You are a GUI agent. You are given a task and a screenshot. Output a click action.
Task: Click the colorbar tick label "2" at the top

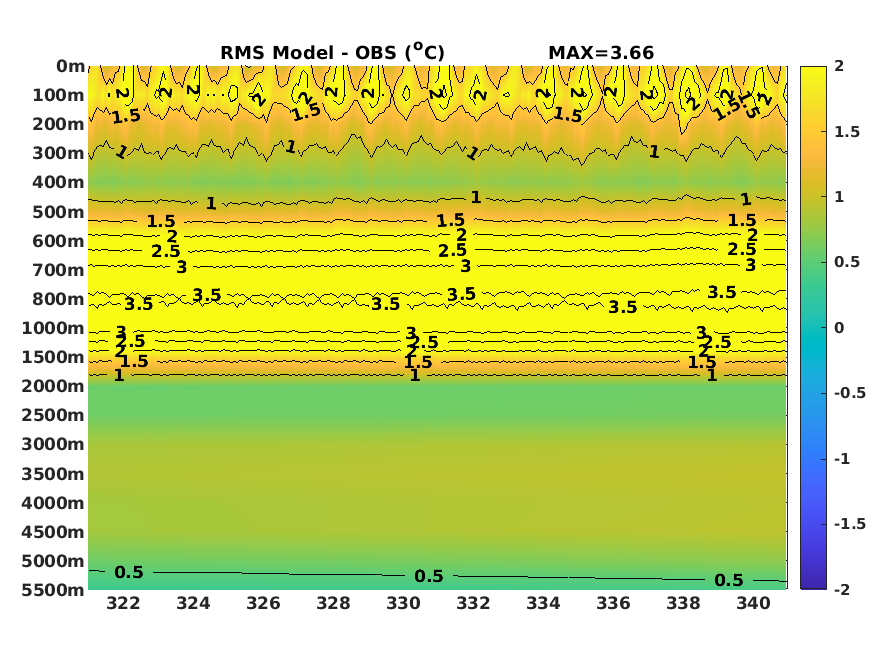click(x=839, y=66)
